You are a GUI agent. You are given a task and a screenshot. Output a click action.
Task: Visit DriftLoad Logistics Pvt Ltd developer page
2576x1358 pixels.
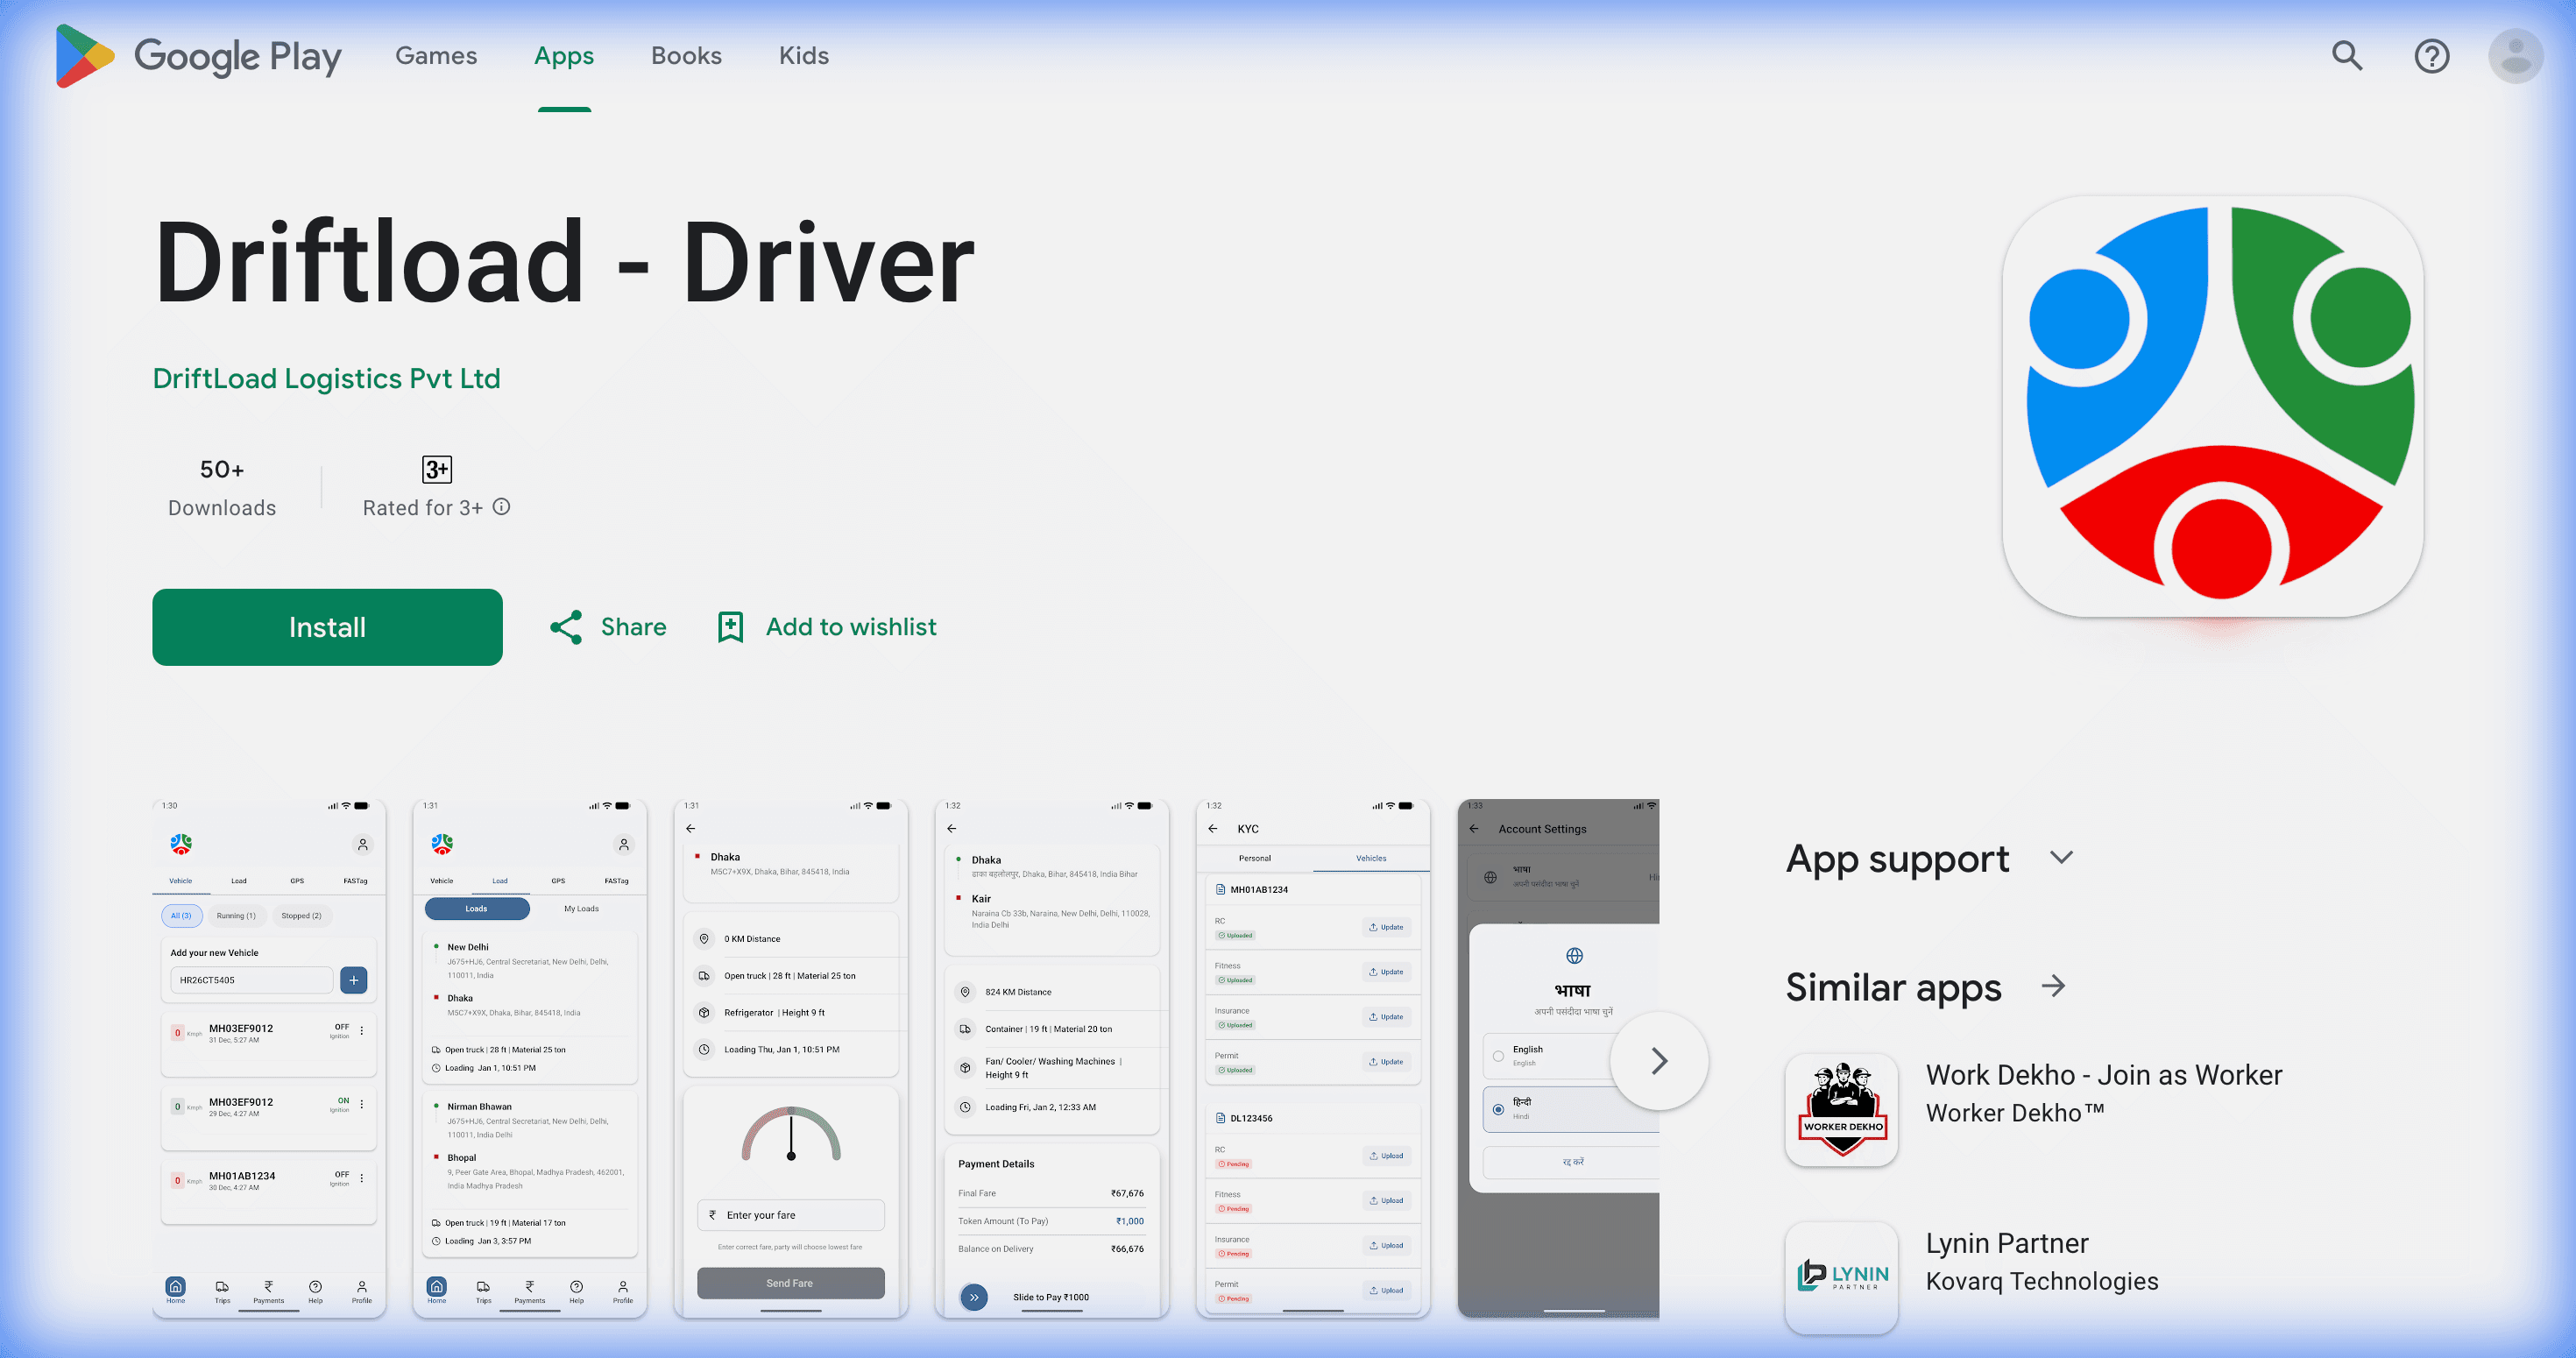click(x=327, y=379)
